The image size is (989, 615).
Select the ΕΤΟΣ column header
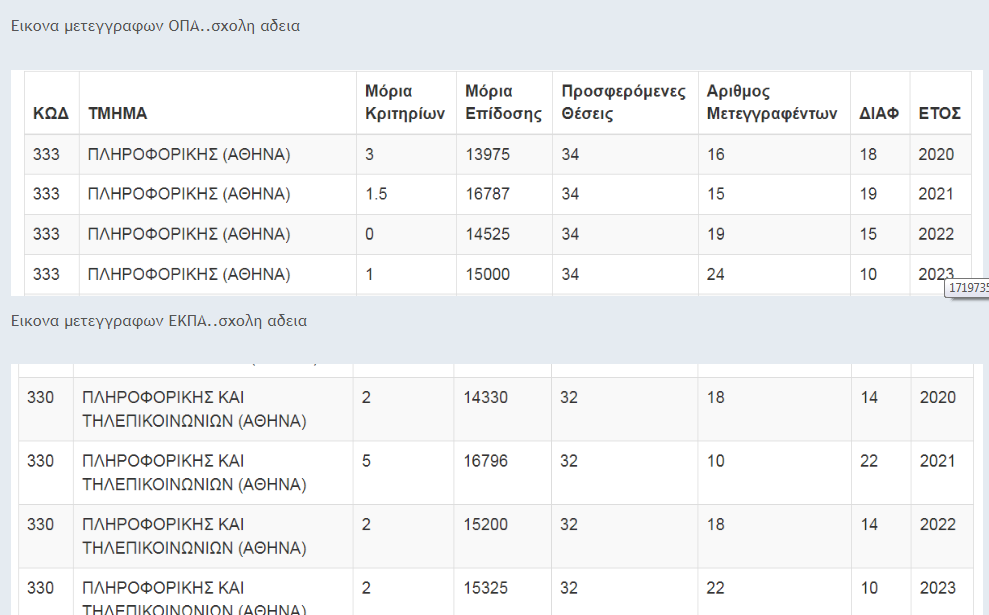click(x=939, y=113)
